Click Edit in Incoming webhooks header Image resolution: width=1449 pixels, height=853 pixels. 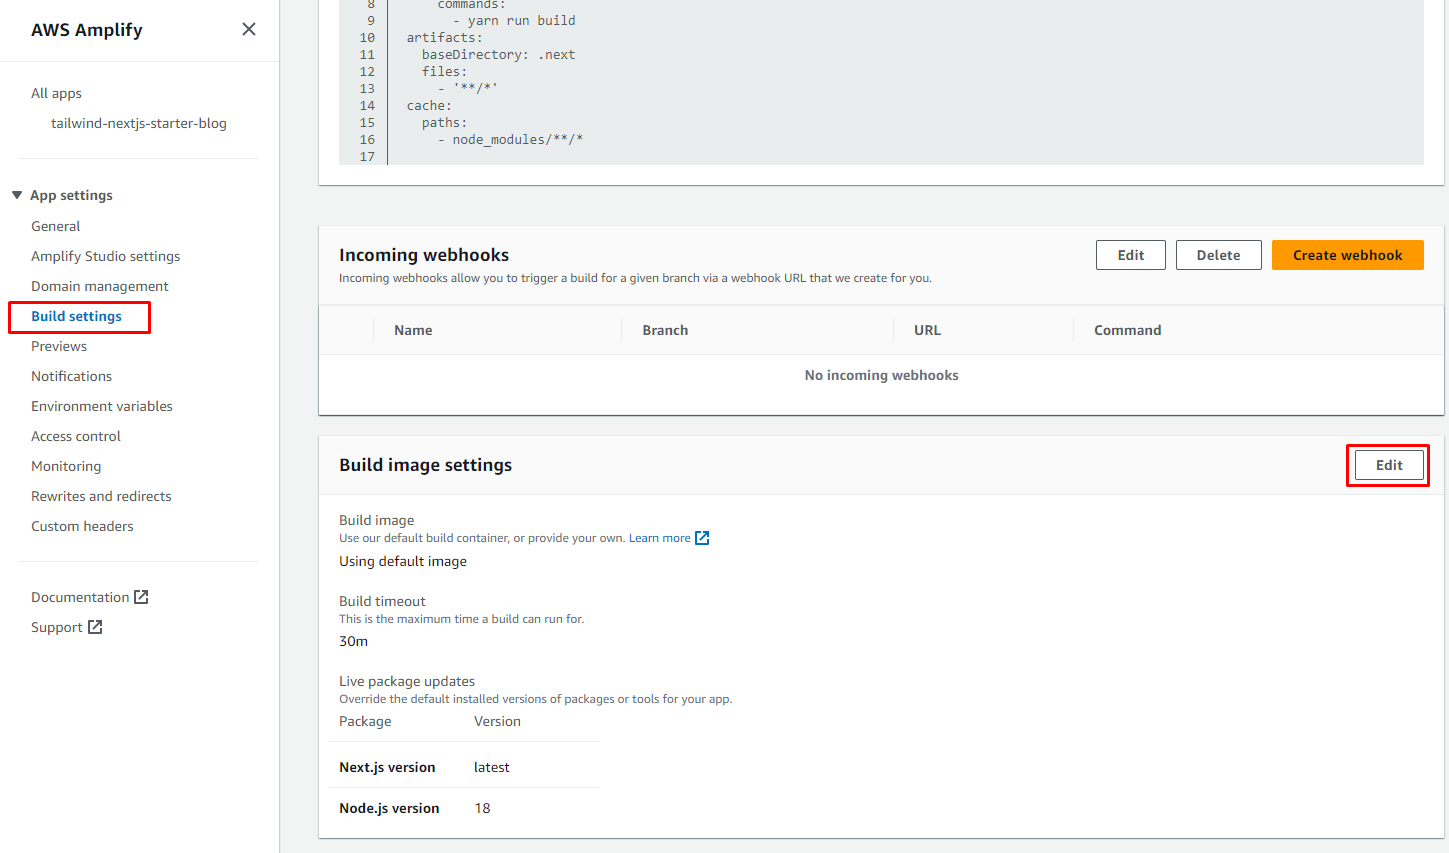tap(1130, 255)
